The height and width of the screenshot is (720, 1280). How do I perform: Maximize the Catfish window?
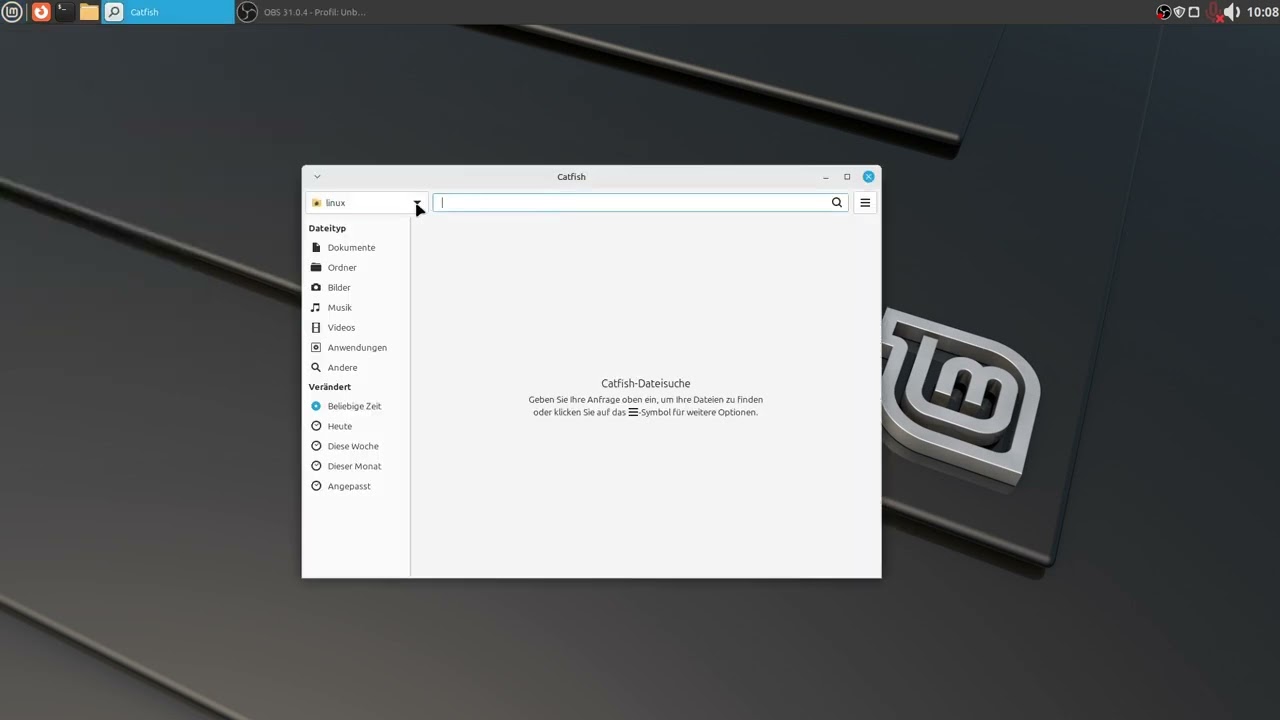(x=847, y=177)
